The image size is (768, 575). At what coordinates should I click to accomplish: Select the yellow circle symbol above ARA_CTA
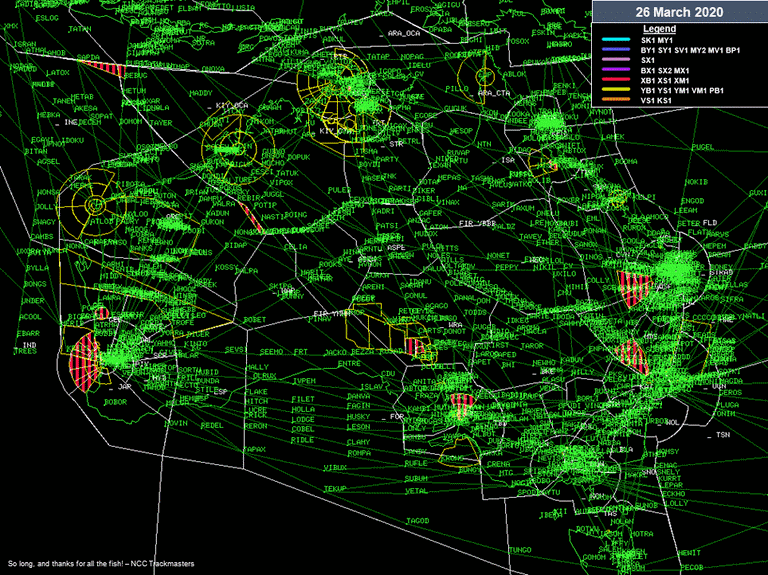point(487,74)
